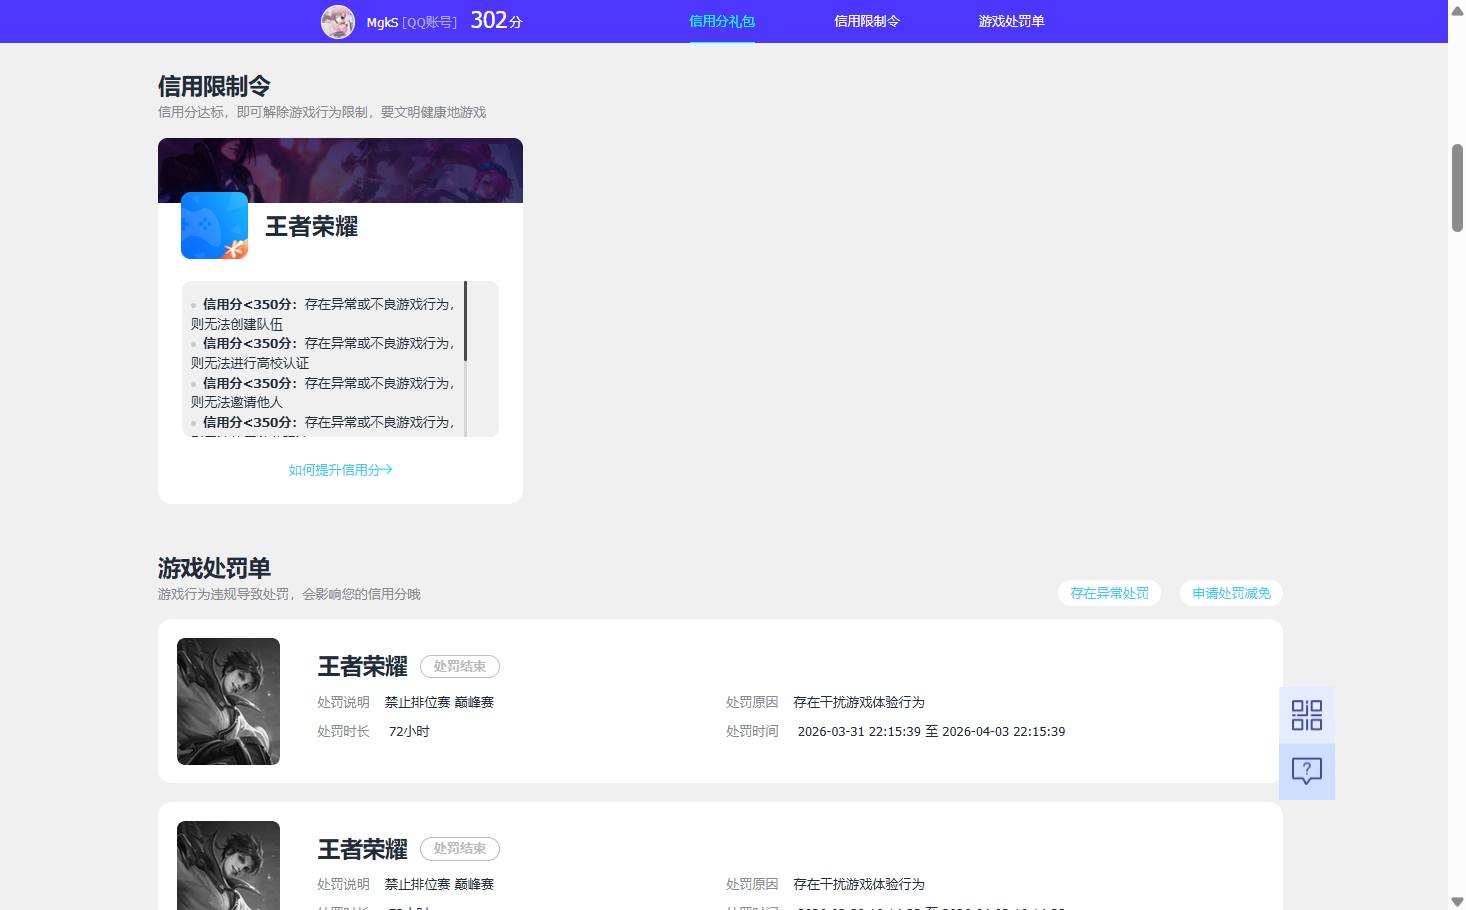
Task: Click 则无法创建队伍 restriction text
Action: [x=237, y=324]
